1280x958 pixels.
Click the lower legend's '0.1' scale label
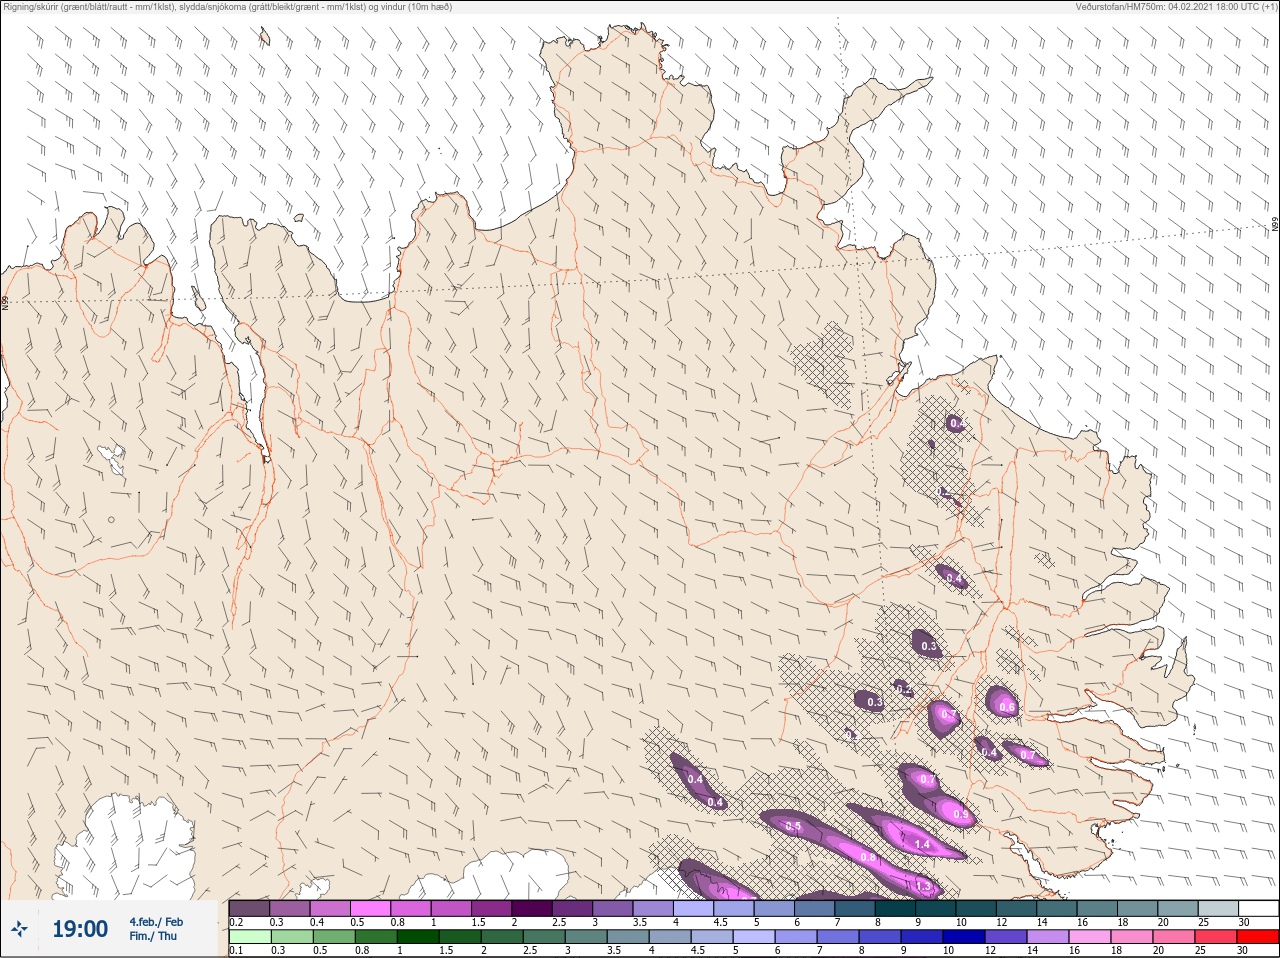[x=236, y=951]
